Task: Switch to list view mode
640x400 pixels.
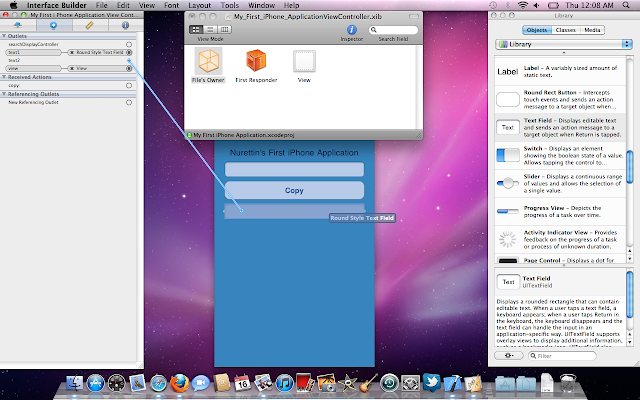Action: click(x=210, y=29)
